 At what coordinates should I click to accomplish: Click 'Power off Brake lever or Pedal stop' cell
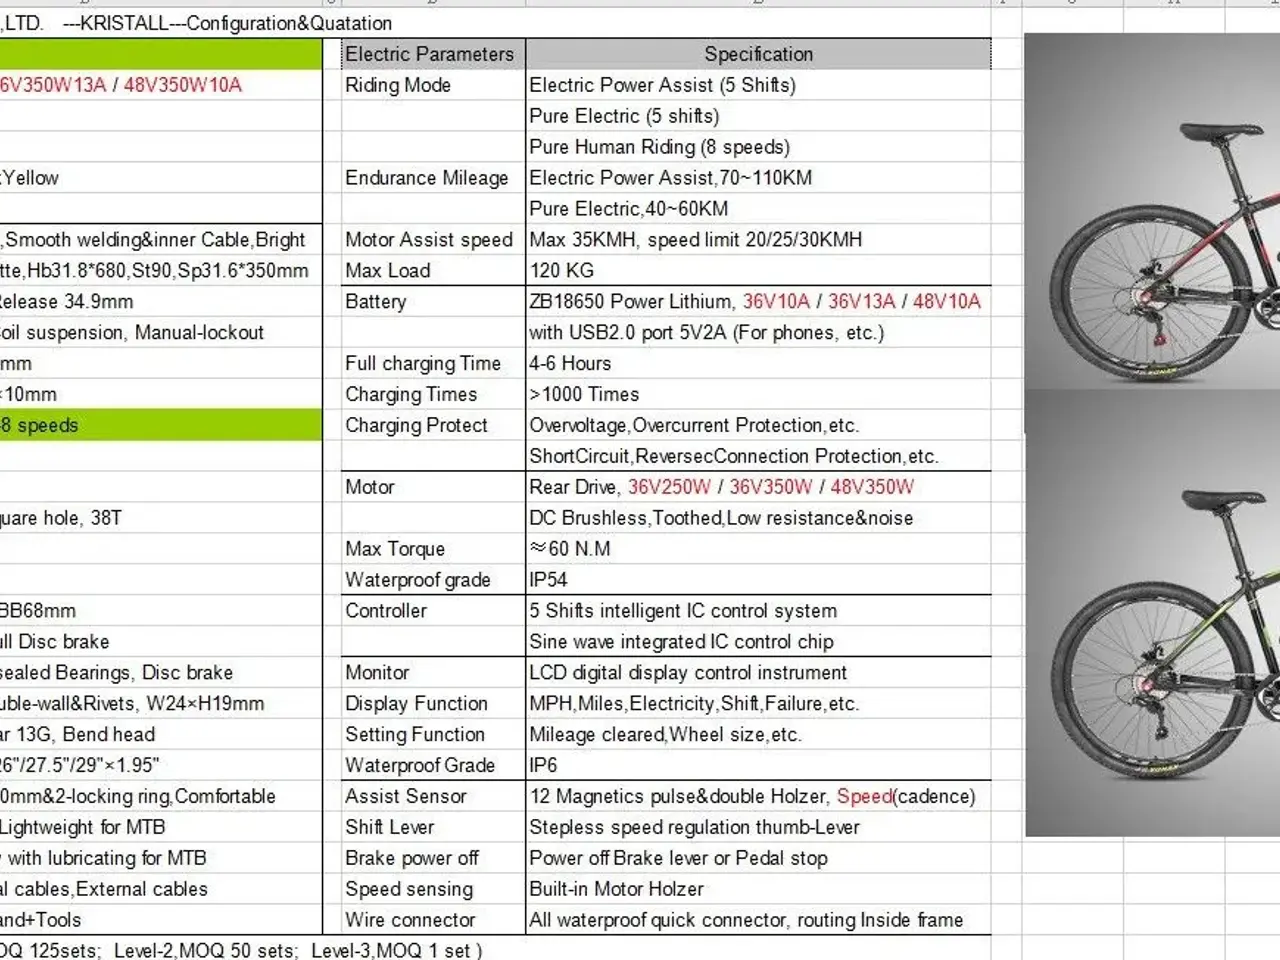(x=758, y=860)
